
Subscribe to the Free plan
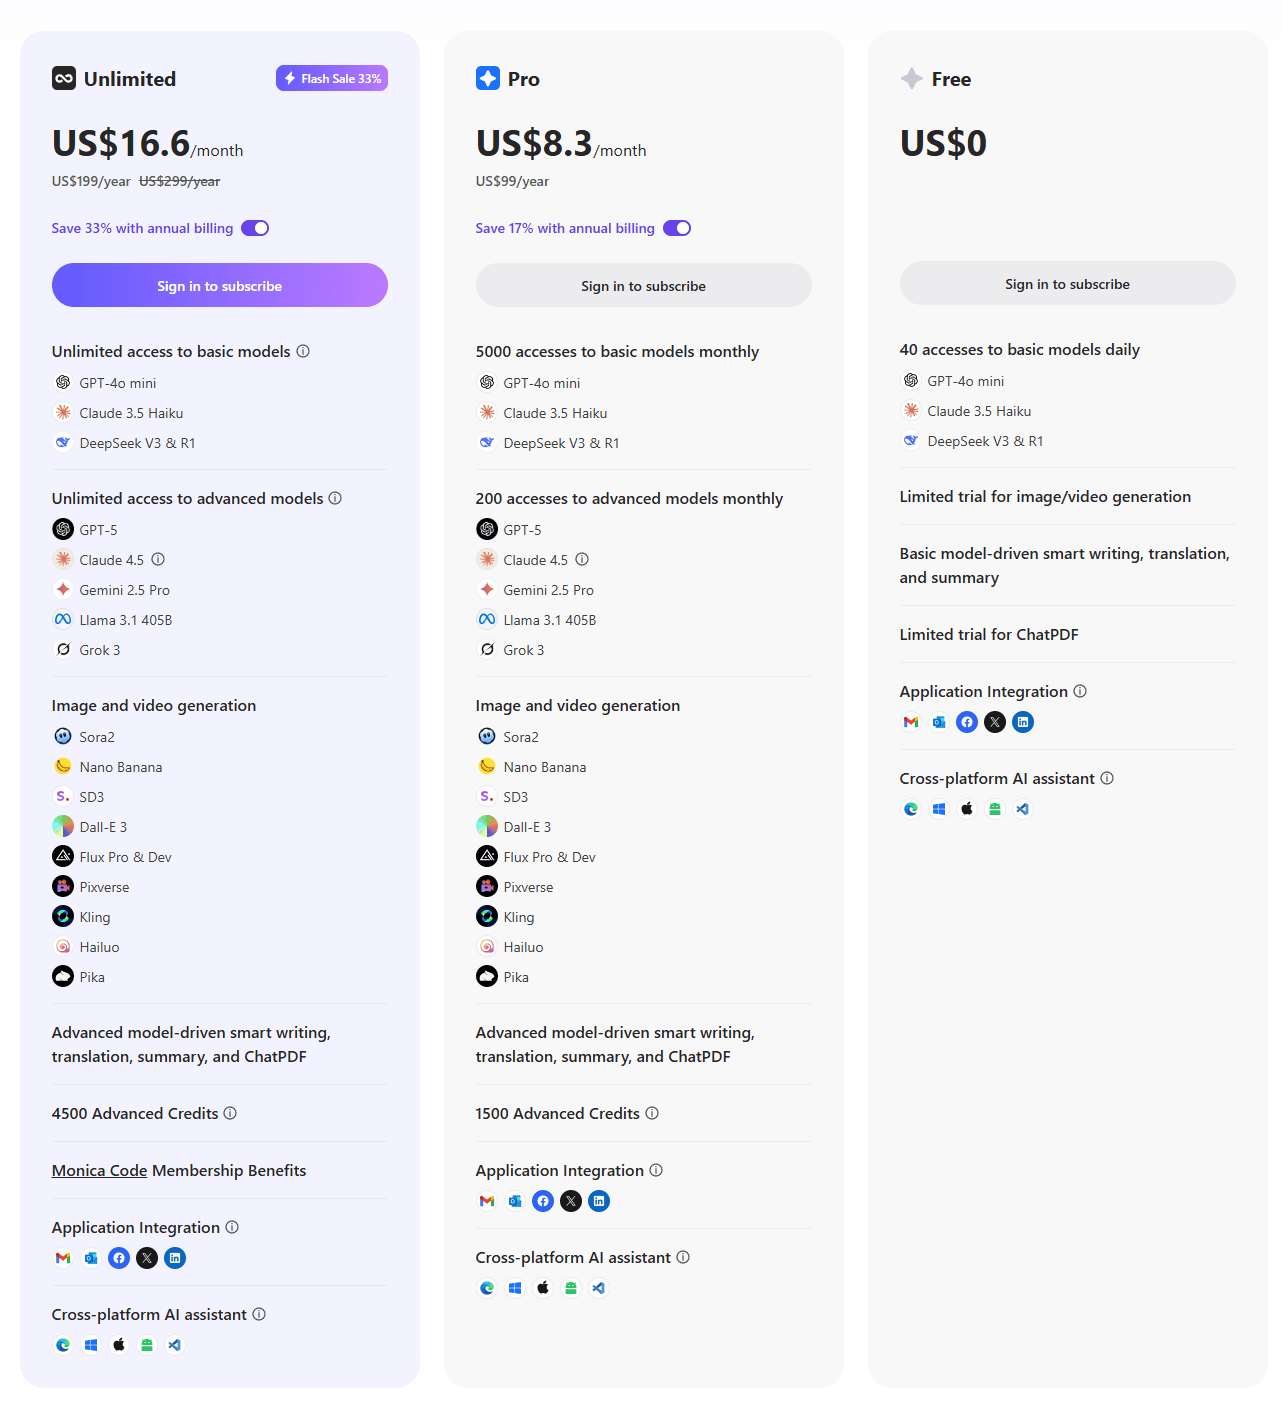pyautogui.click(x=1067, y=284)
